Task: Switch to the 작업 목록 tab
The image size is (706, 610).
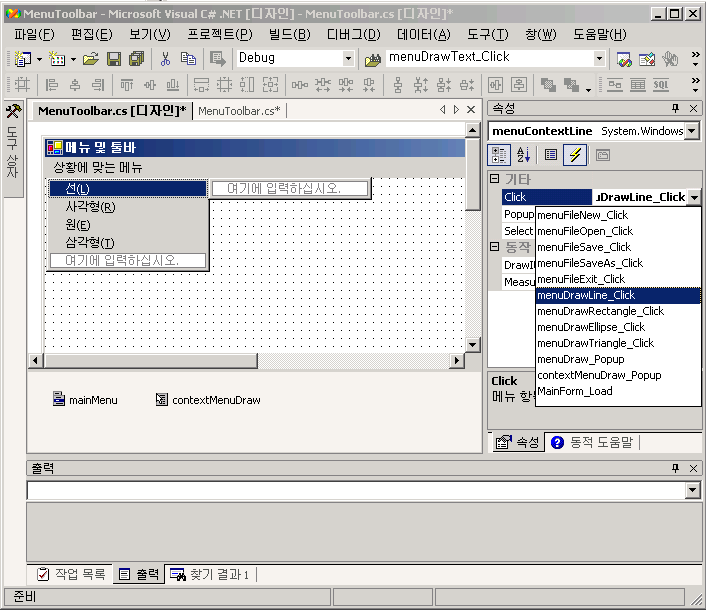Action: point(70,574)
